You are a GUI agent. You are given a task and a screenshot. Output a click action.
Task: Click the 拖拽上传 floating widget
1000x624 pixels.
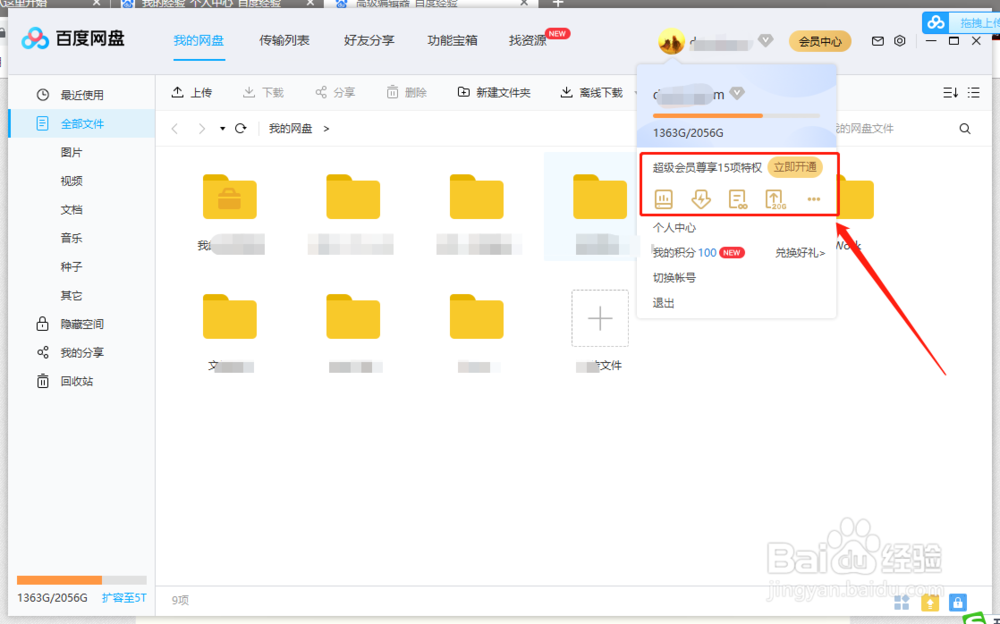tap(961, 23)
